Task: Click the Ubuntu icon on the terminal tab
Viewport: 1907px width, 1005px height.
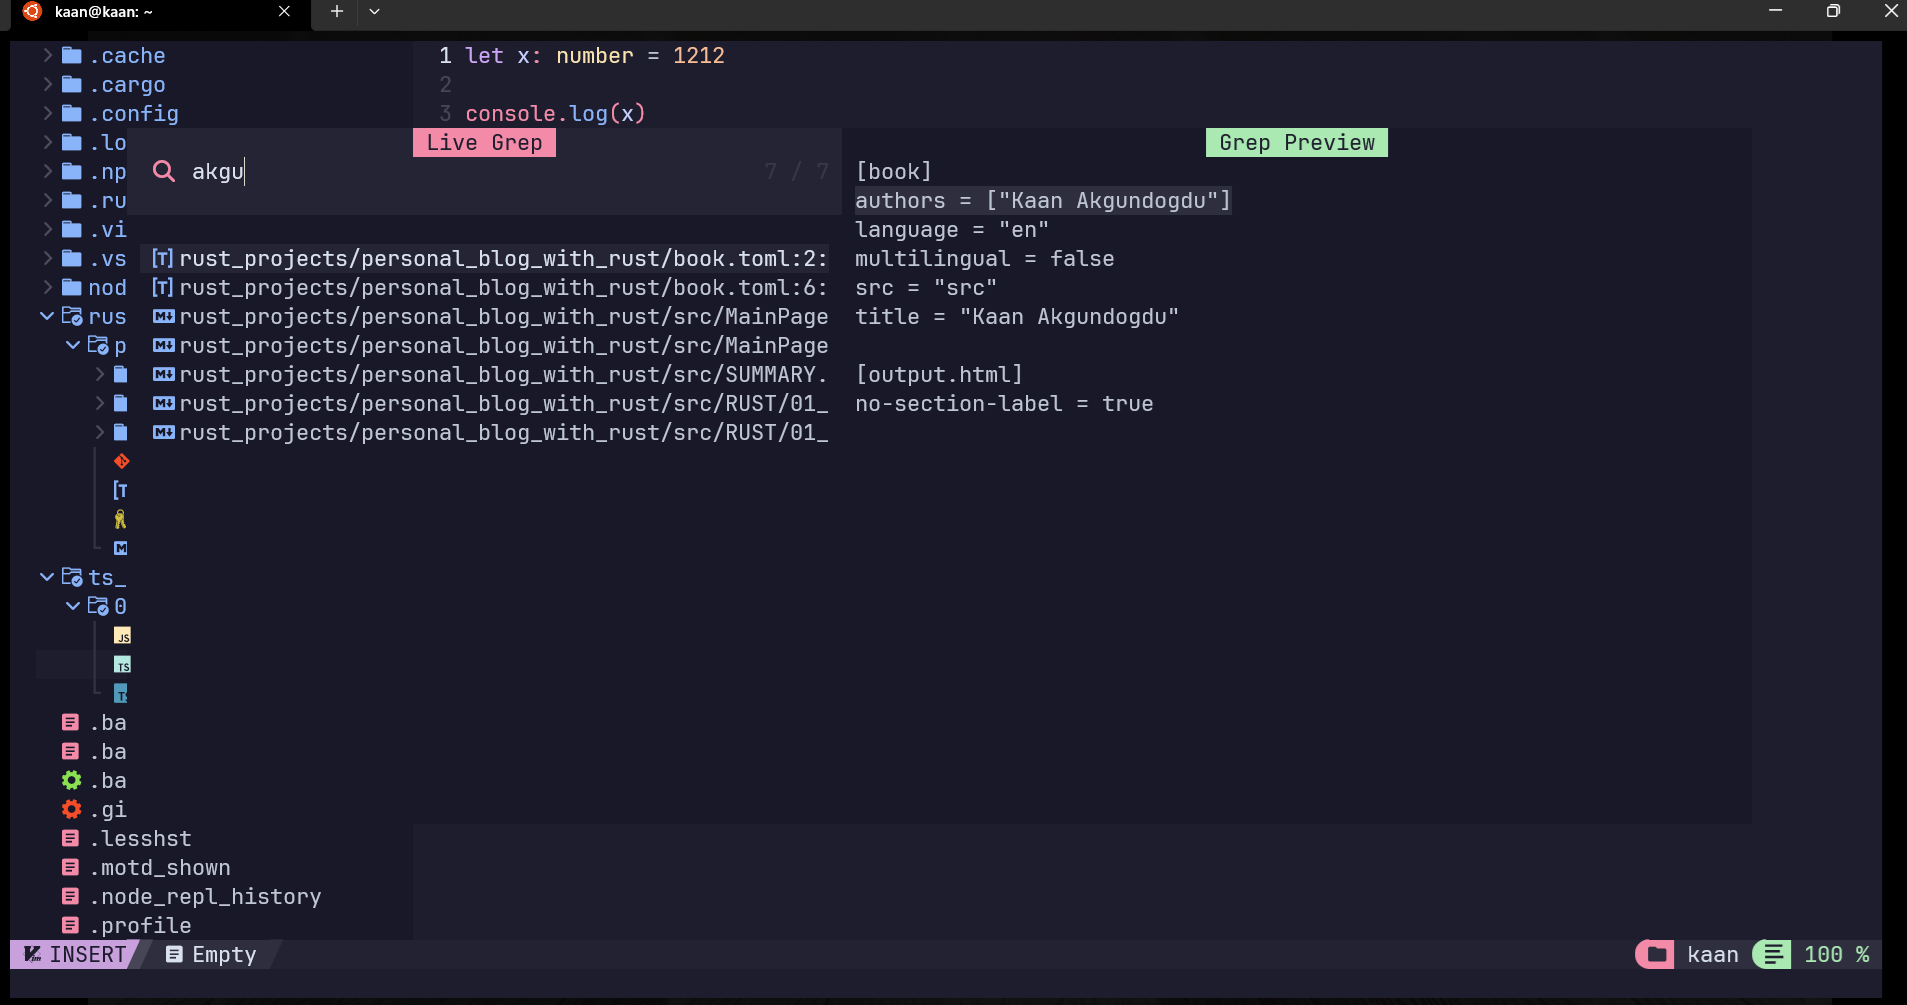Action: pos(32,11)
